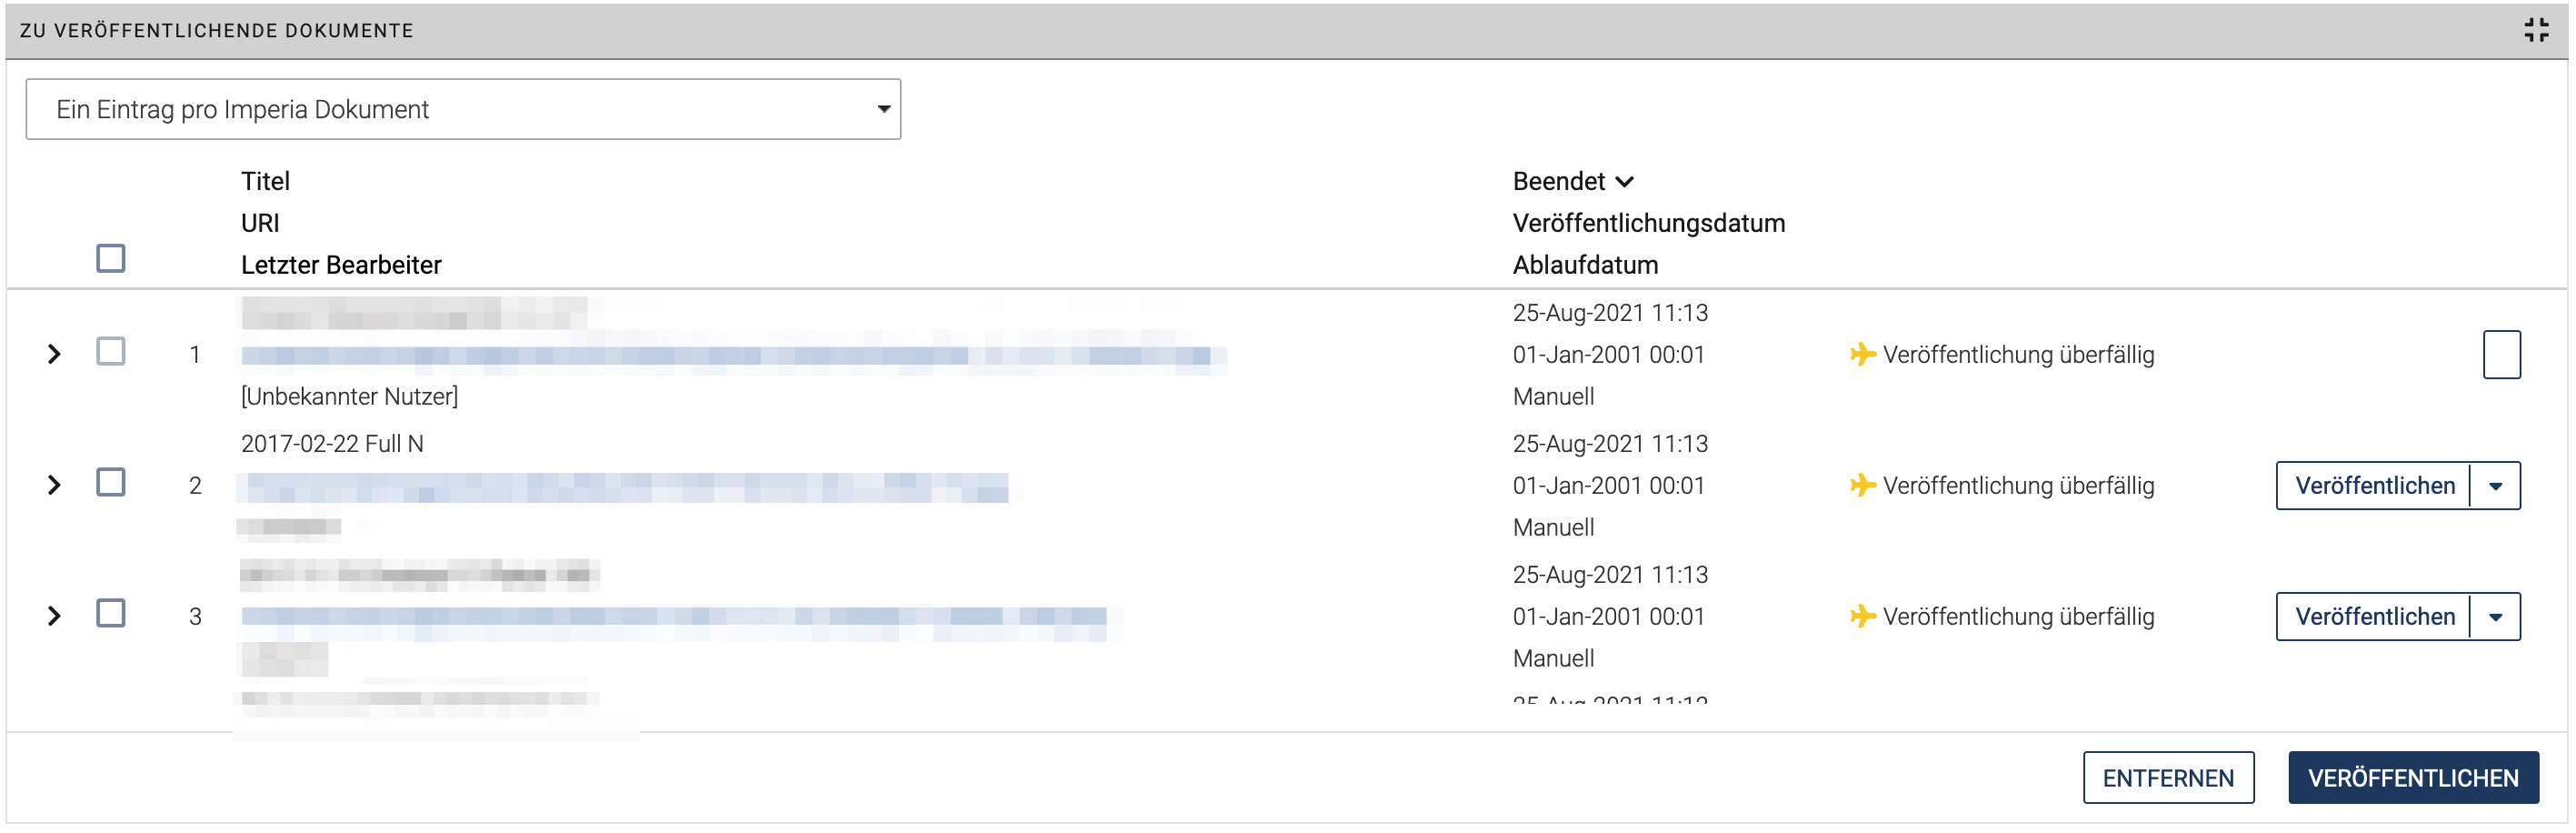
Task: Click the Titel column header
Action: click(x=265, y=181)
